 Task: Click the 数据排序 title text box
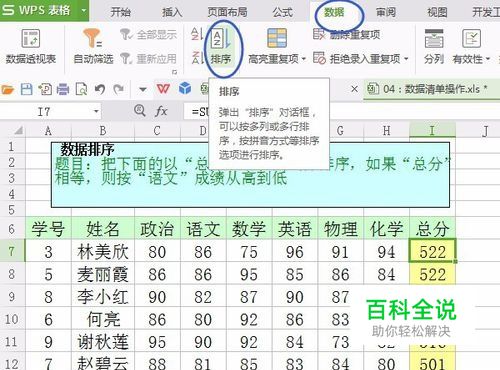tap(250, 175)
